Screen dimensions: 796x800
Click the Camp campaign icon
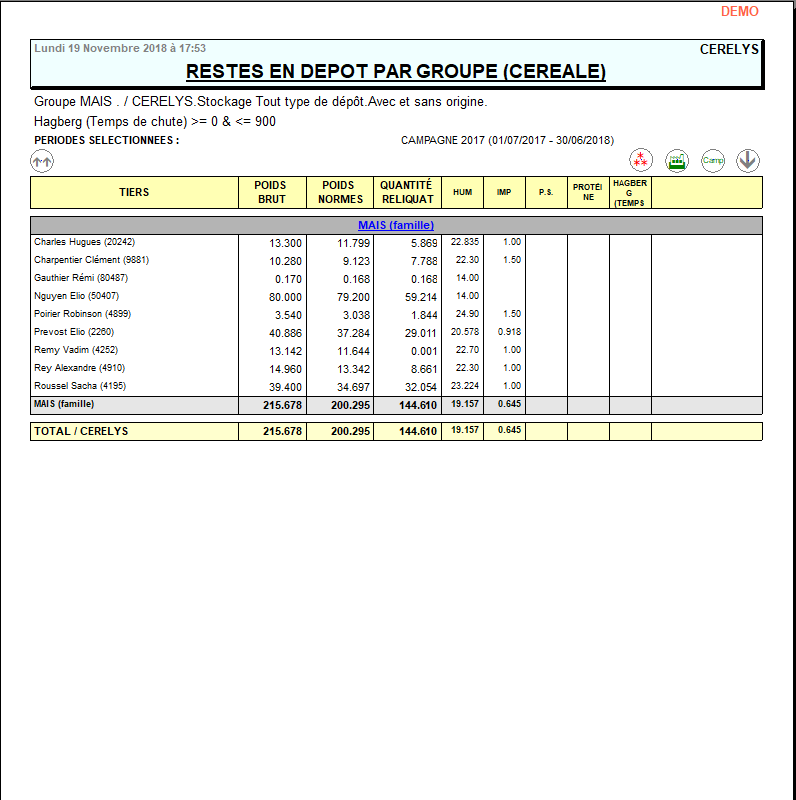[x=712, y=160]
